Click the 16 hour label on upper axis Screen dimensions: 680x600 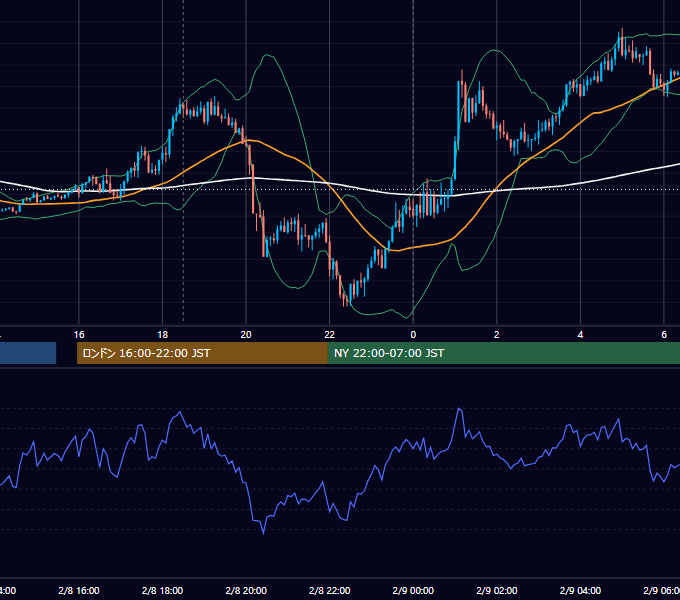[79, 335]
